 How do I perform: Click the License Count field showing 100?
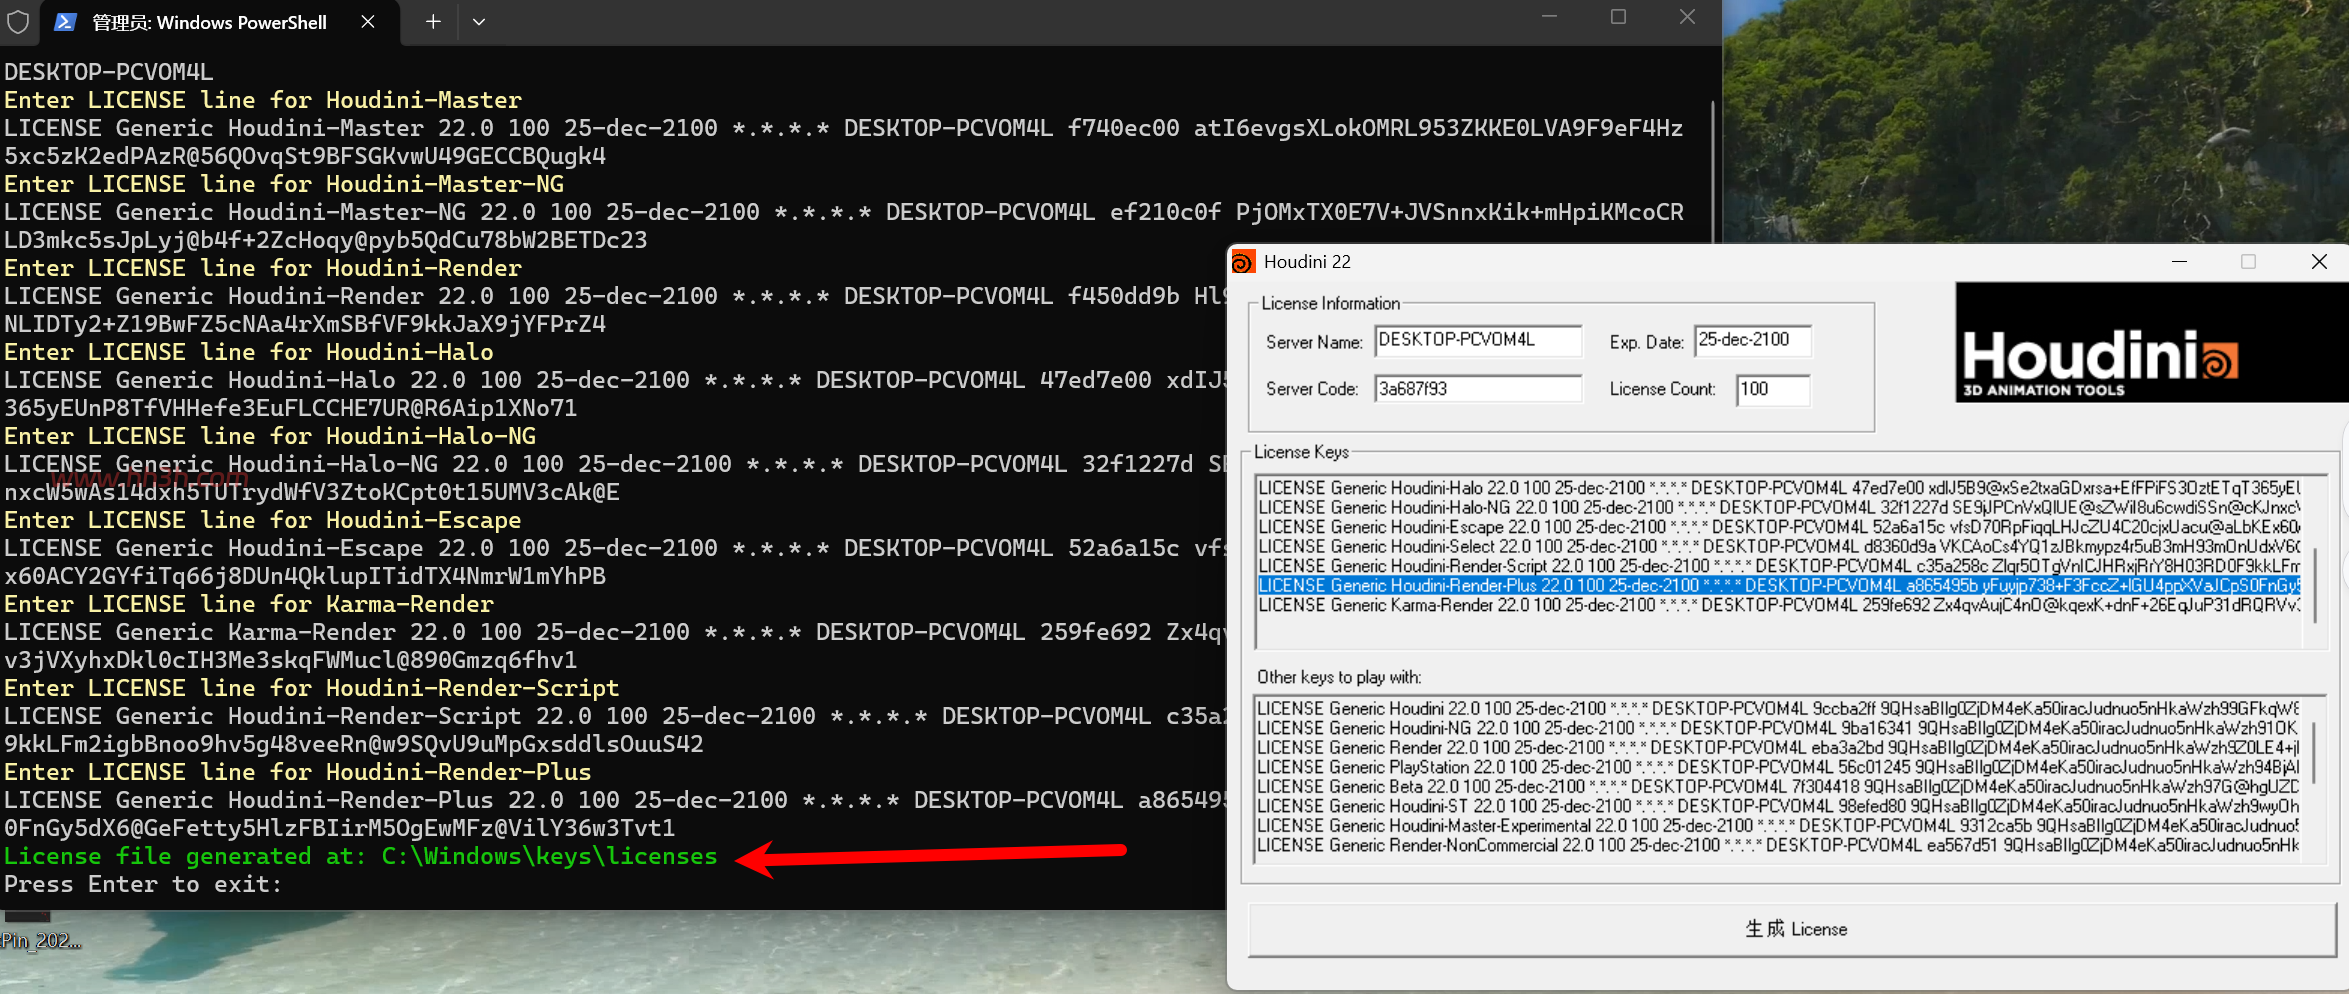1773,389
